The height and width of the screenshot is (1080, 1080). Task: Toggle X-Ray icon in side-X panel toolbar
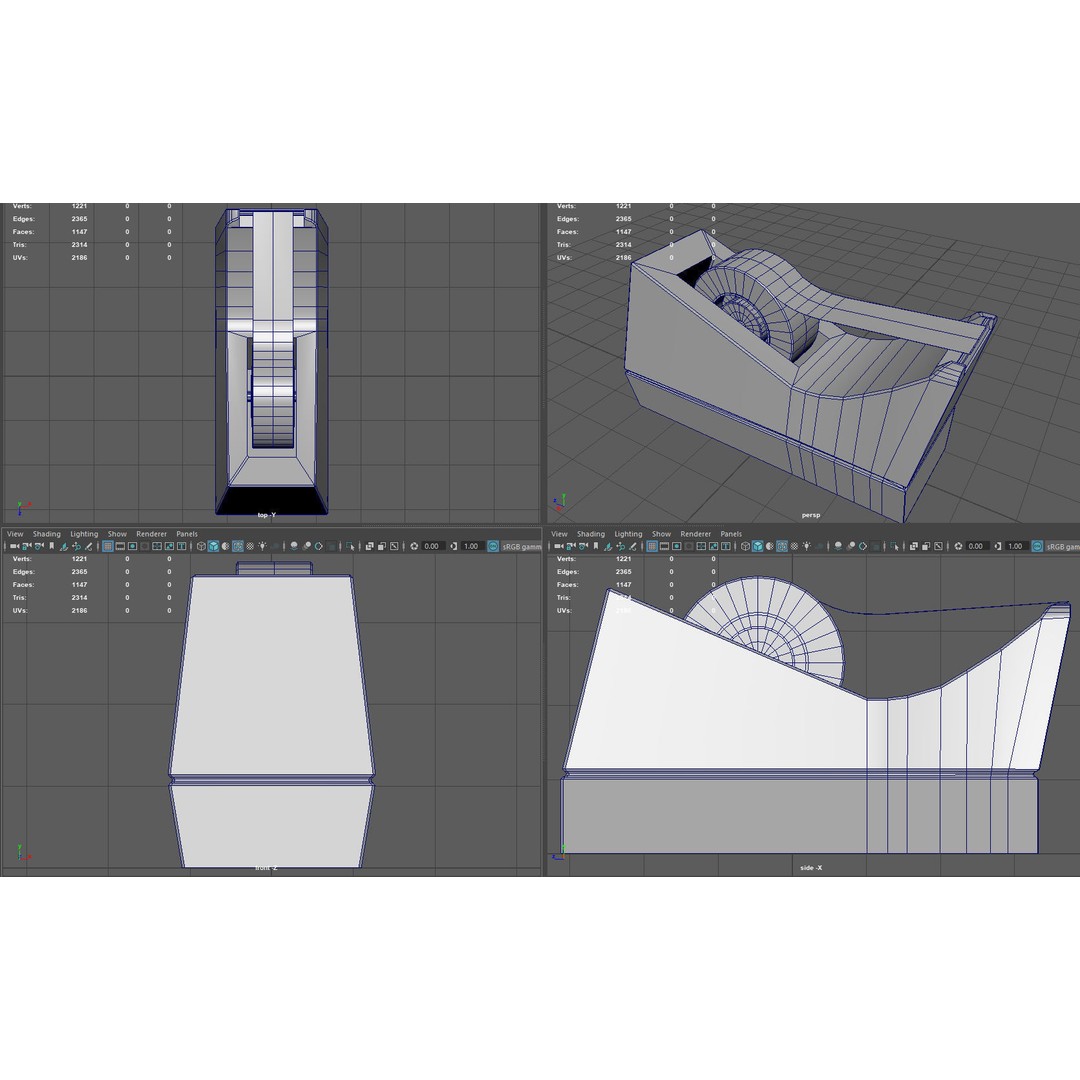coord(914,546)
